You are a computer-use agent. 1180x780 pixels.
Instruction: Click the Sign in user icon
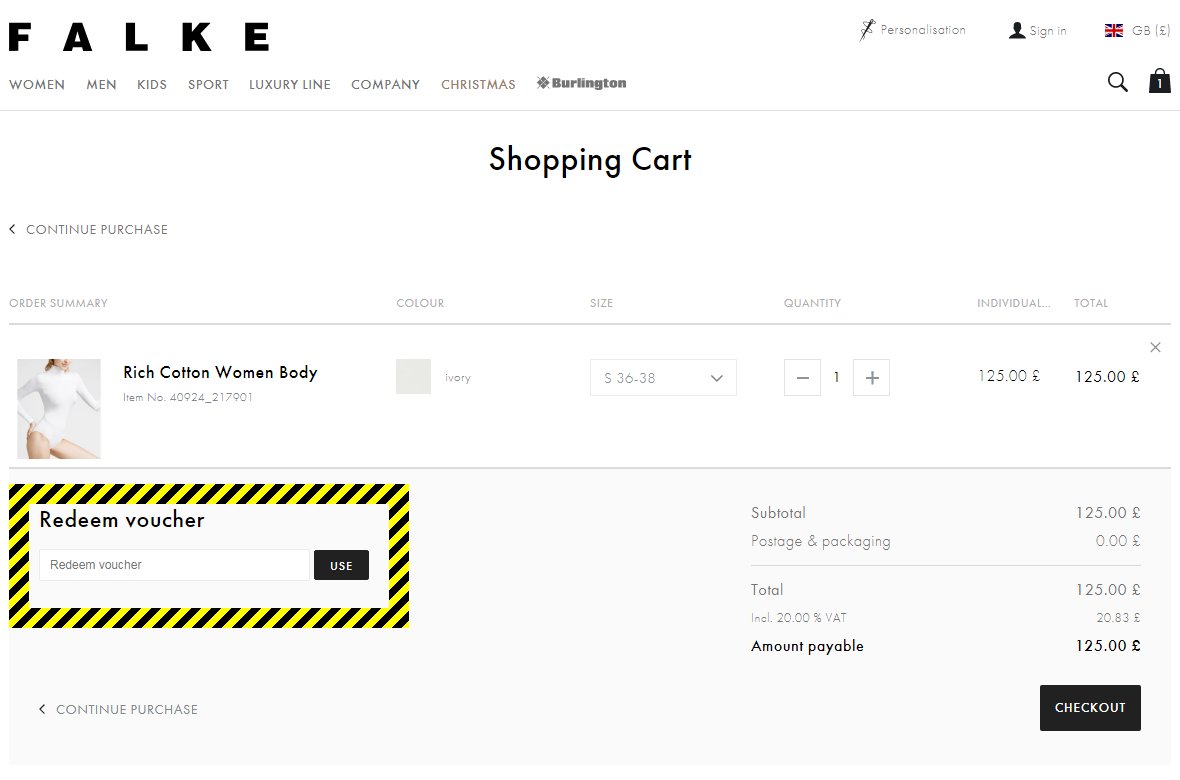1017,30
